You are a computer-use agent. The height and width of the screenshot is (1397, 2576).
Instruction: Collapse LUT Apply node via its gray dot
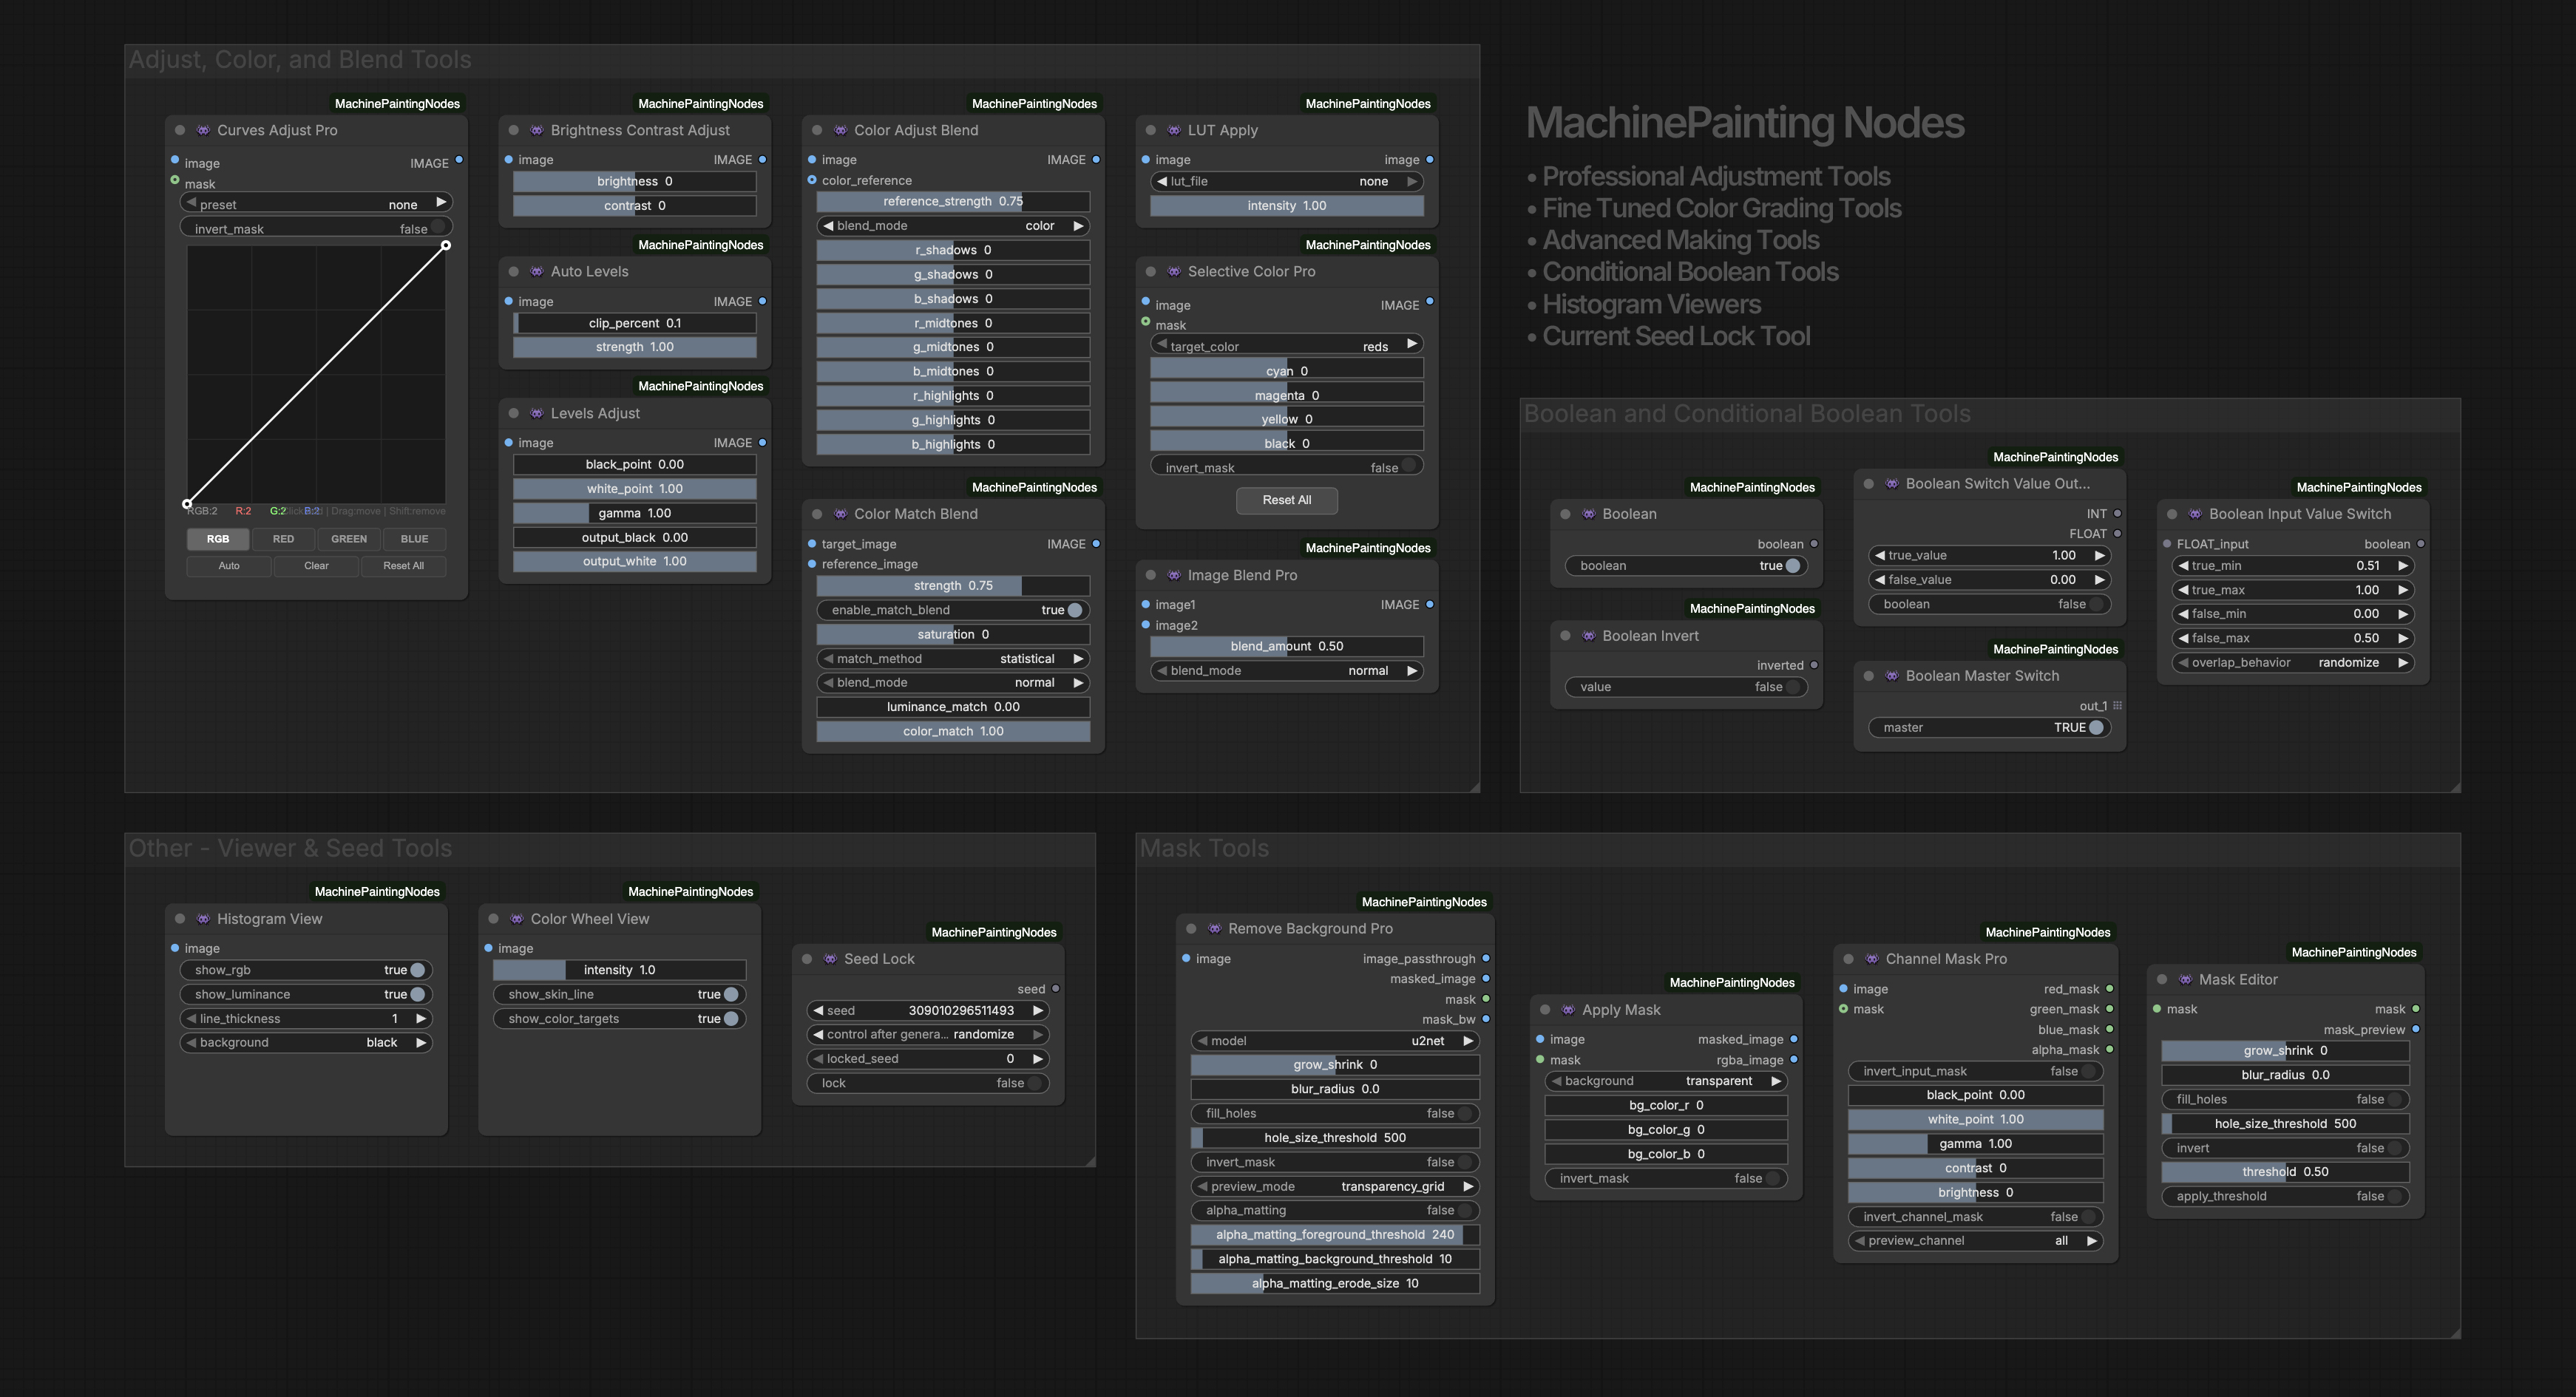click(x=1151, y=130)
